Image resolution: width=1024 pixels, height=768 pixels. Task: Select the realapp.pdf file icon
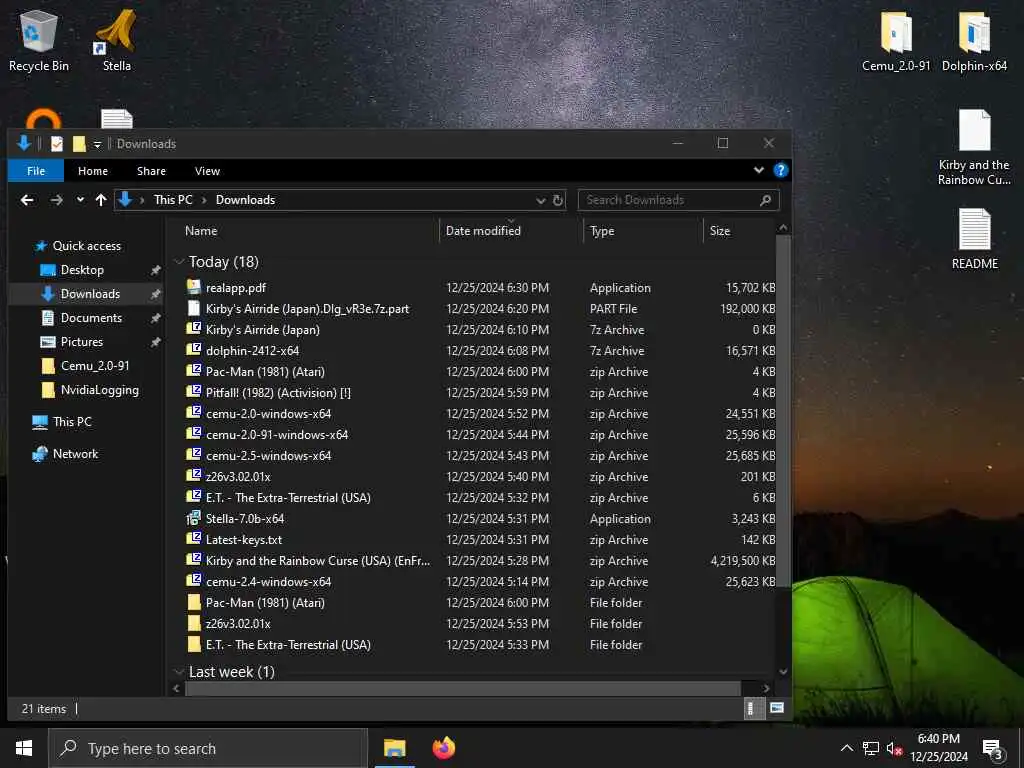(193, 287)
